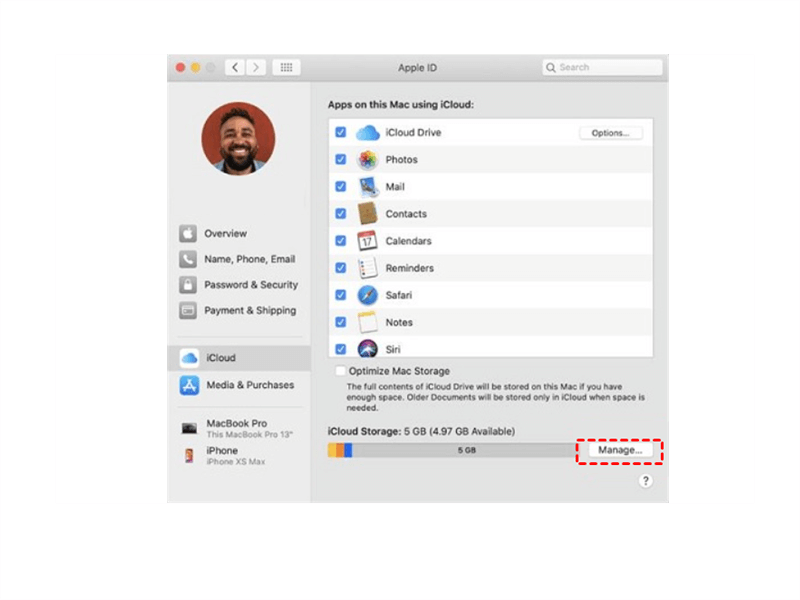Click the card icon beside Payment & Shipping
This screenshot has height=600, width=800.
point(188,310)
